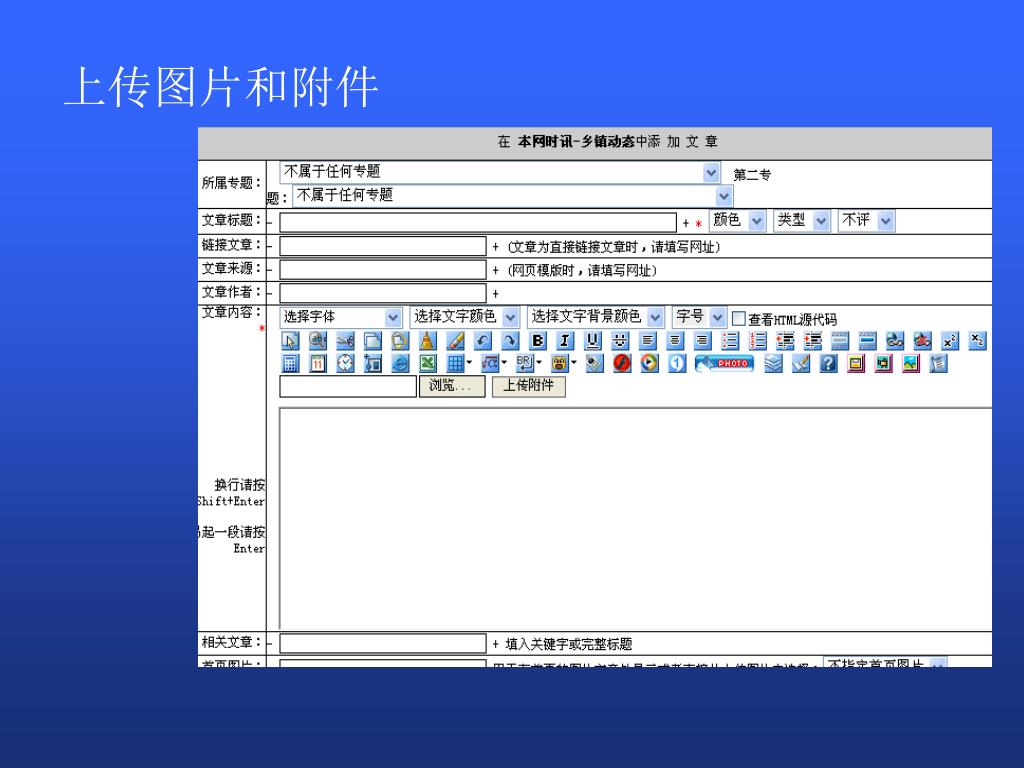The width and height of the screenshot is (1024, 768).
Task: Open the 选择文字背景颜色 dropdown
Action: [x=595, y=317]
